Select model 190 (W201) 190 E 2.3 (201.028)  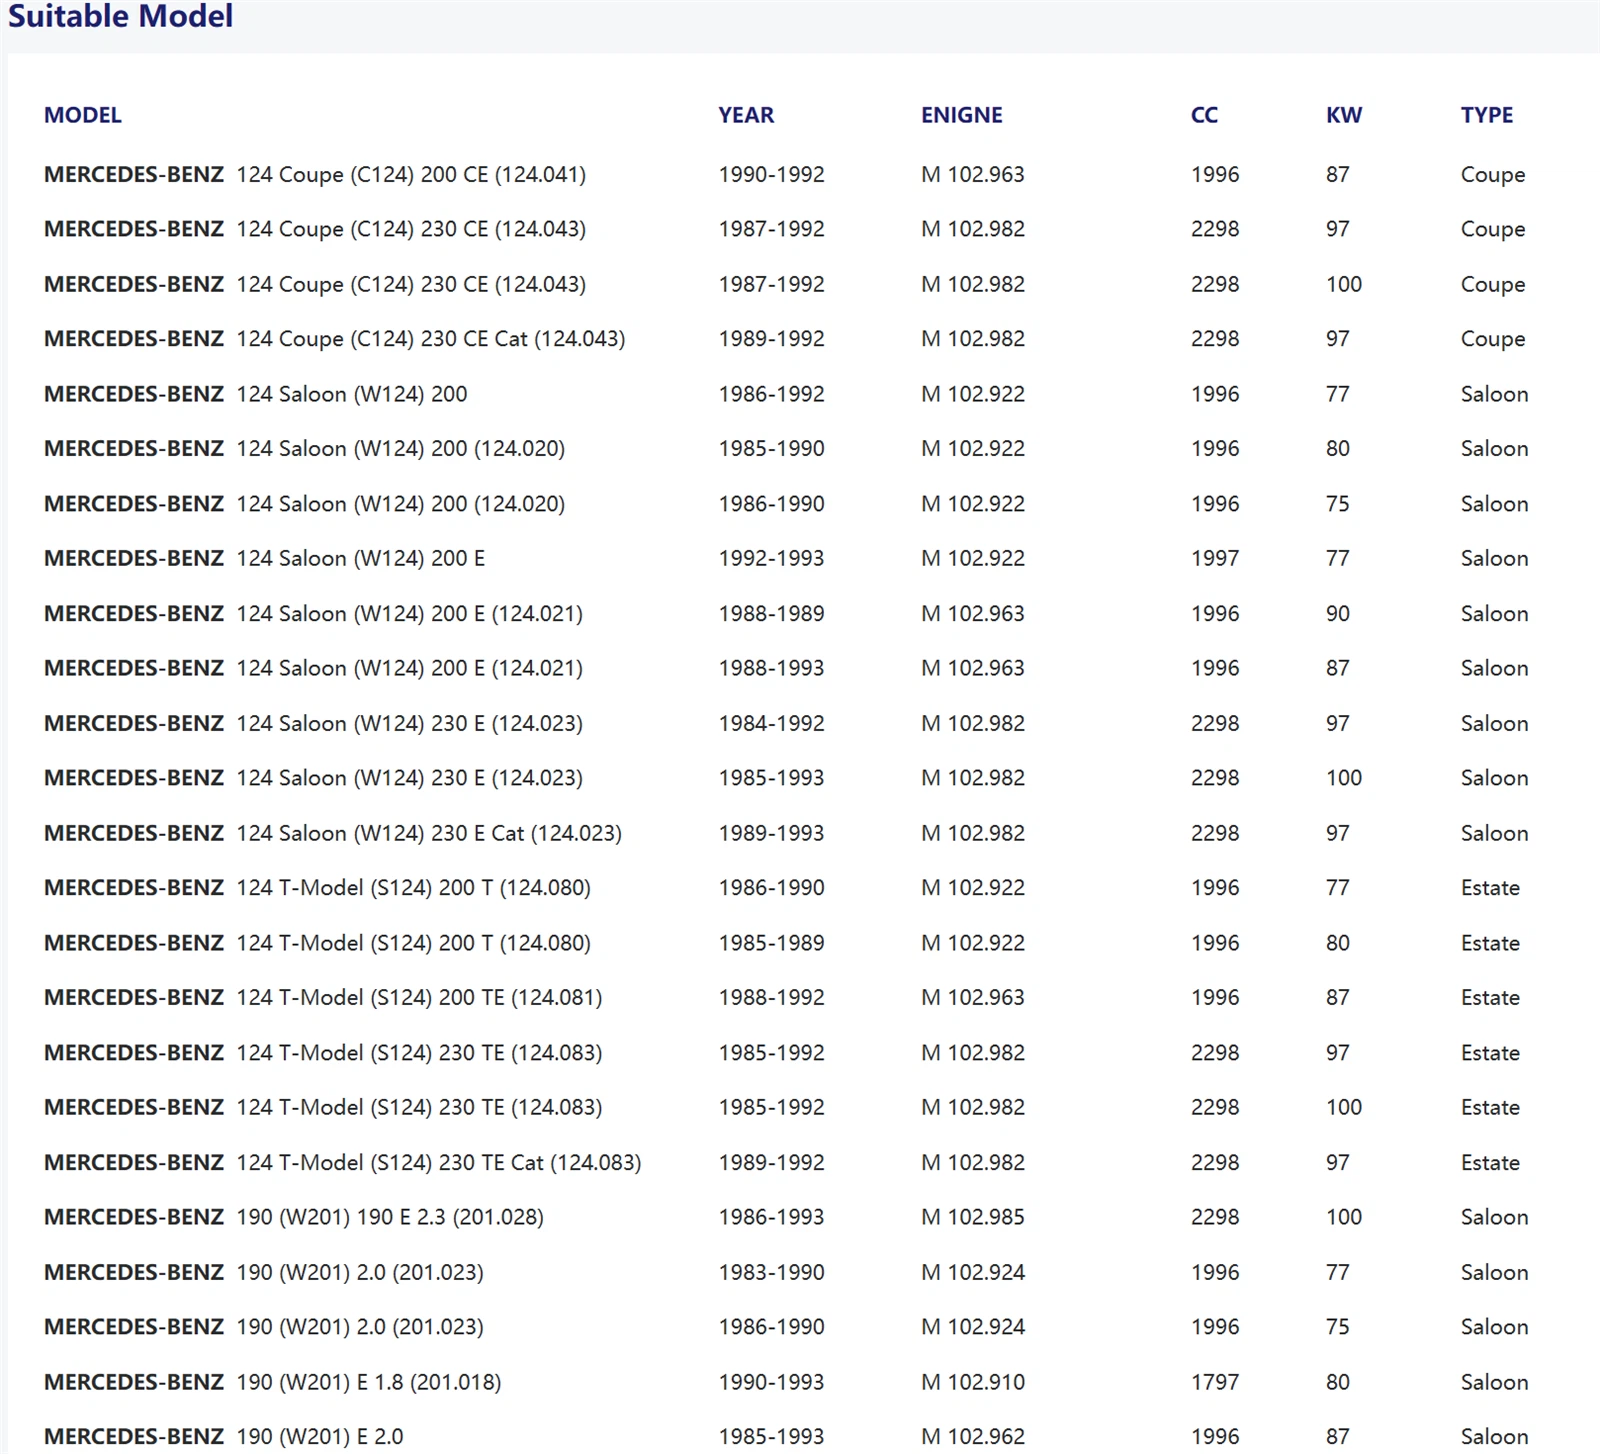(x=390, y=1217)
